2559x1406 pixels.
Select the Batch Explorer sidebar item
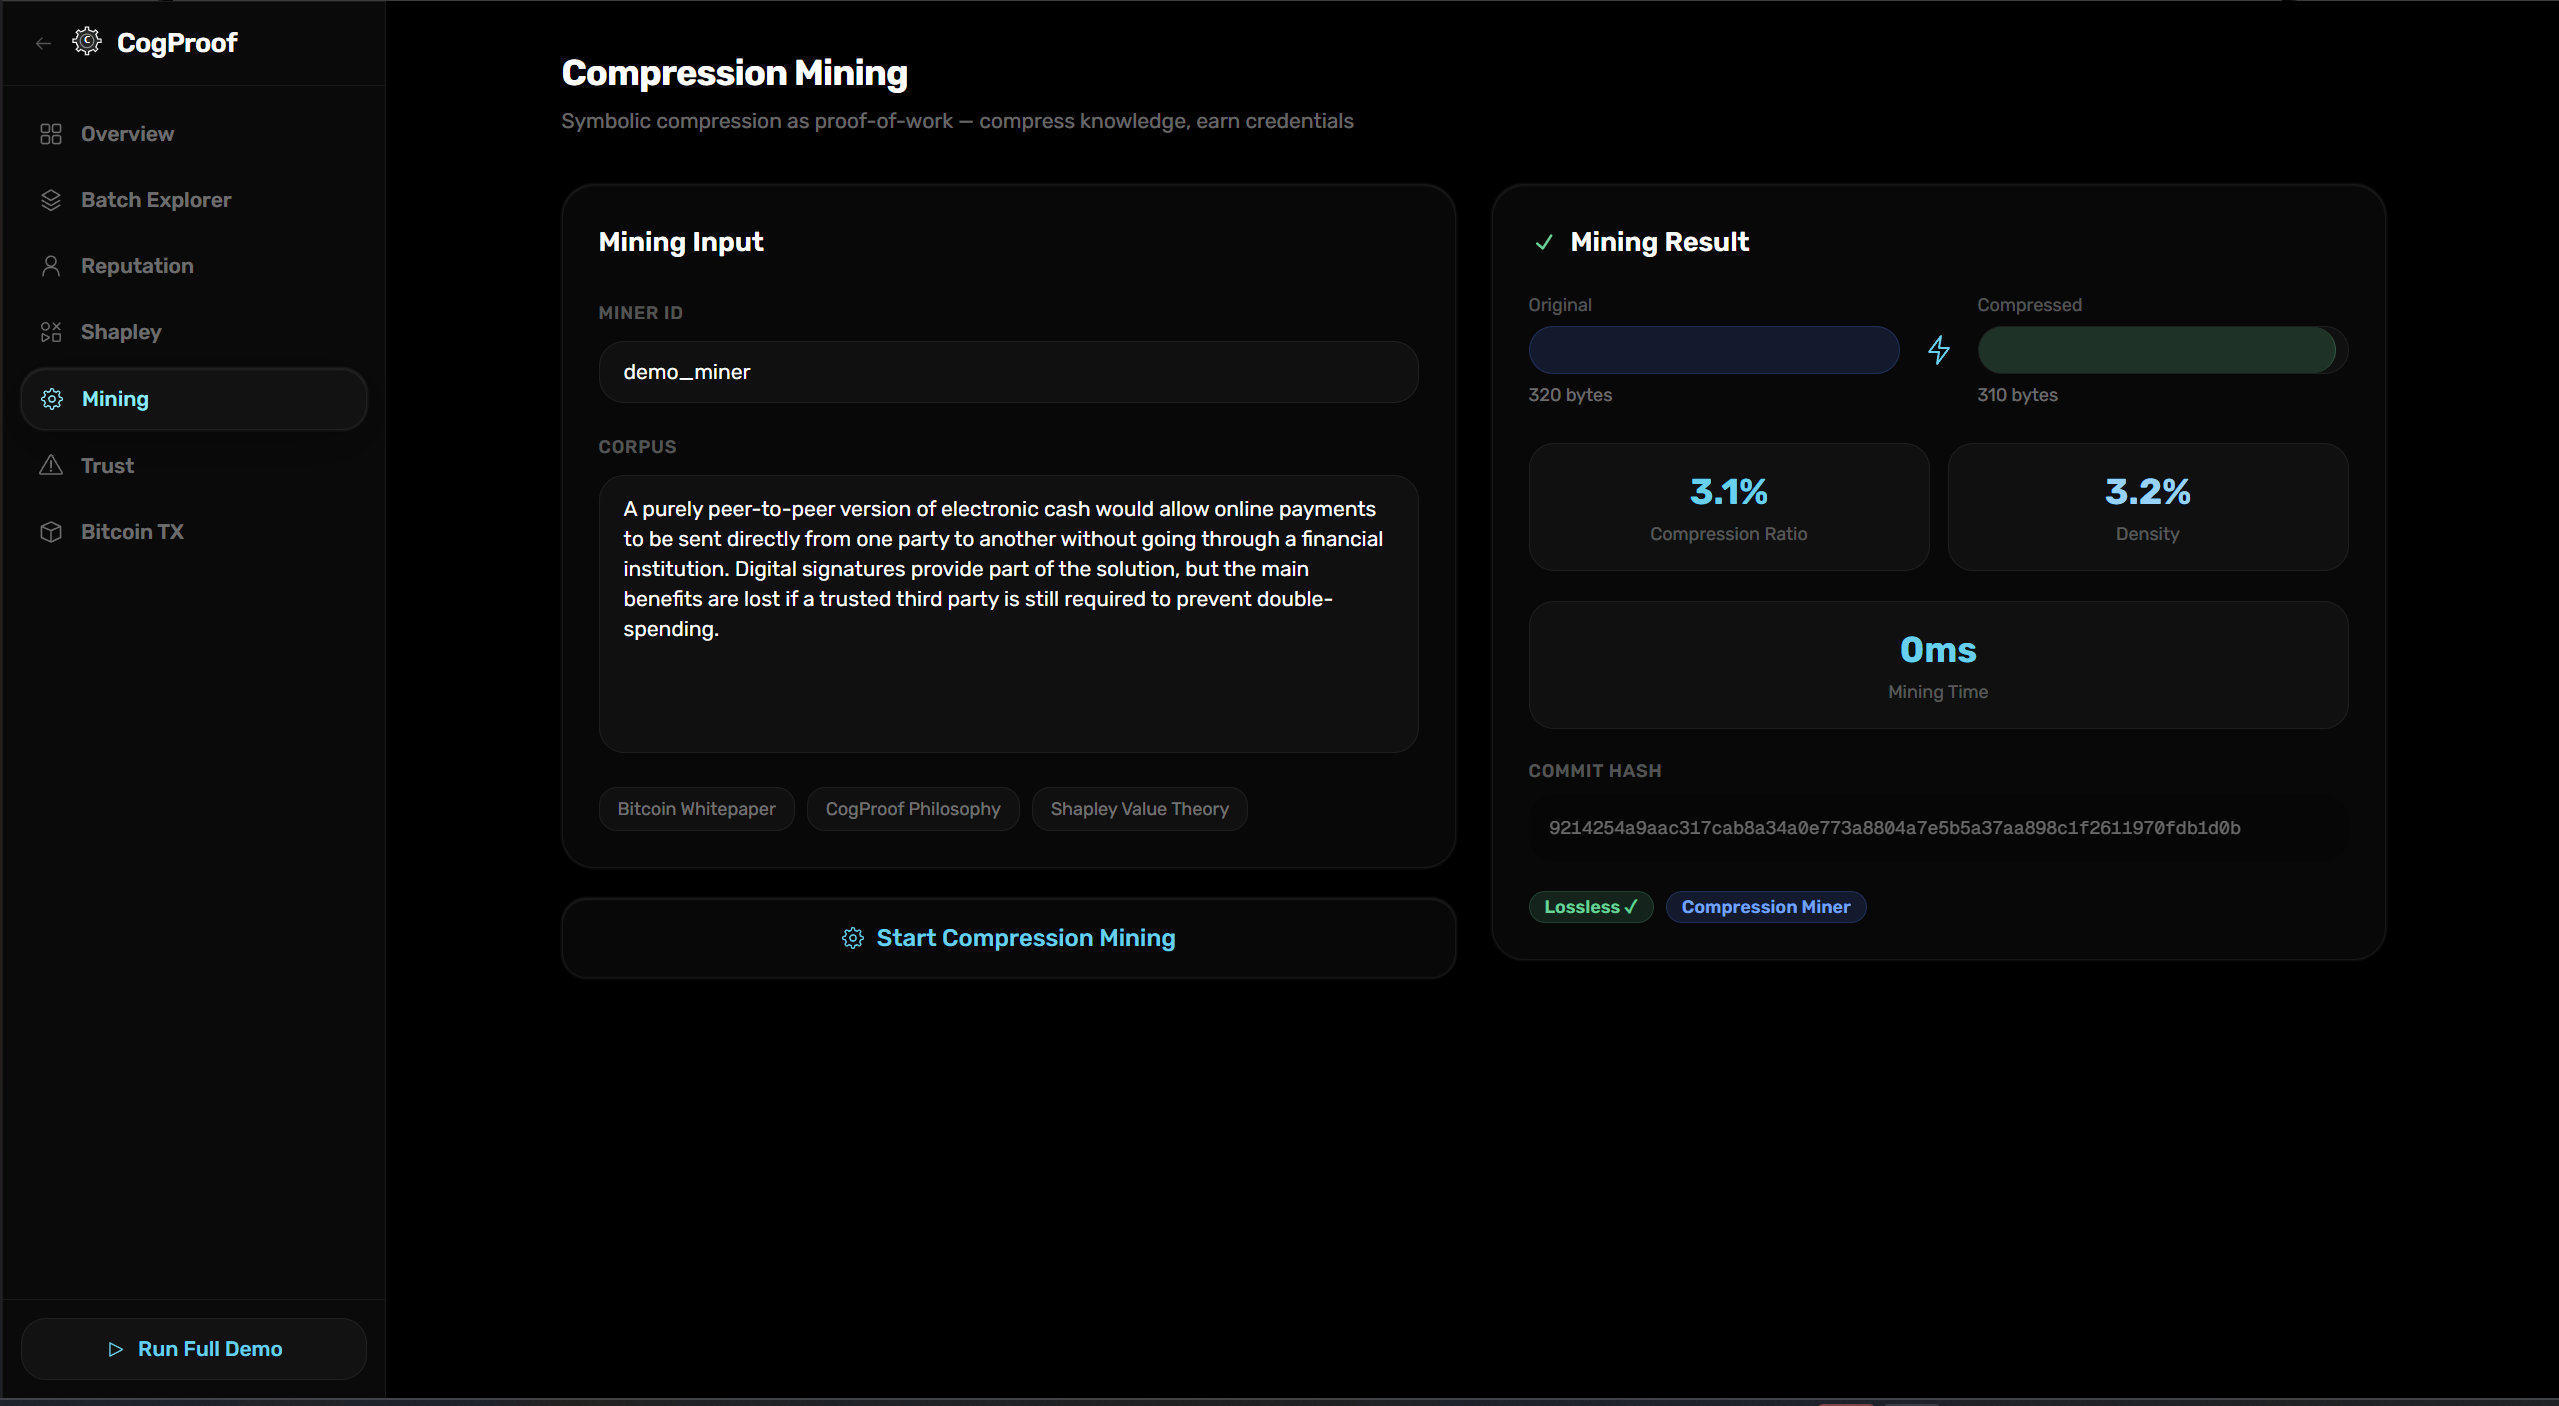pyautogui.click(x=156, y=200)
